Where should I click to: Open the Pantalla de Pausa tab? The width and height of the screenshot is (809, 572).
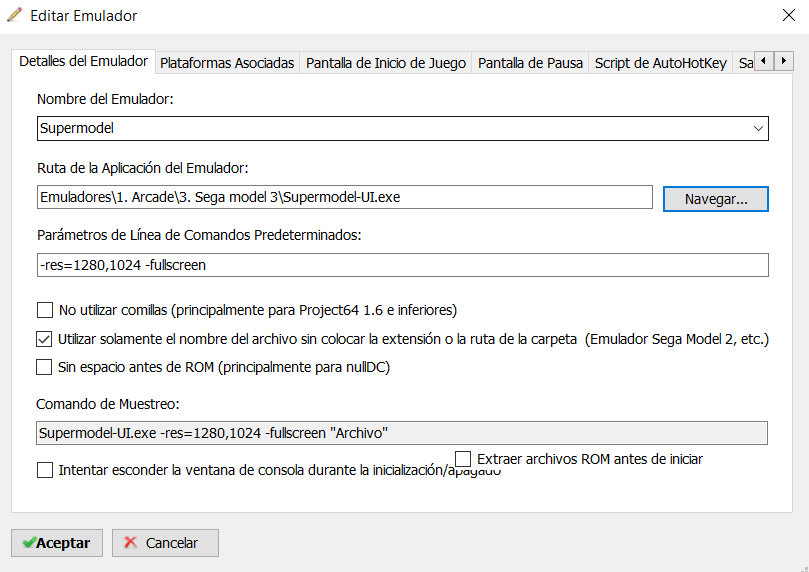tap(530, 63)
